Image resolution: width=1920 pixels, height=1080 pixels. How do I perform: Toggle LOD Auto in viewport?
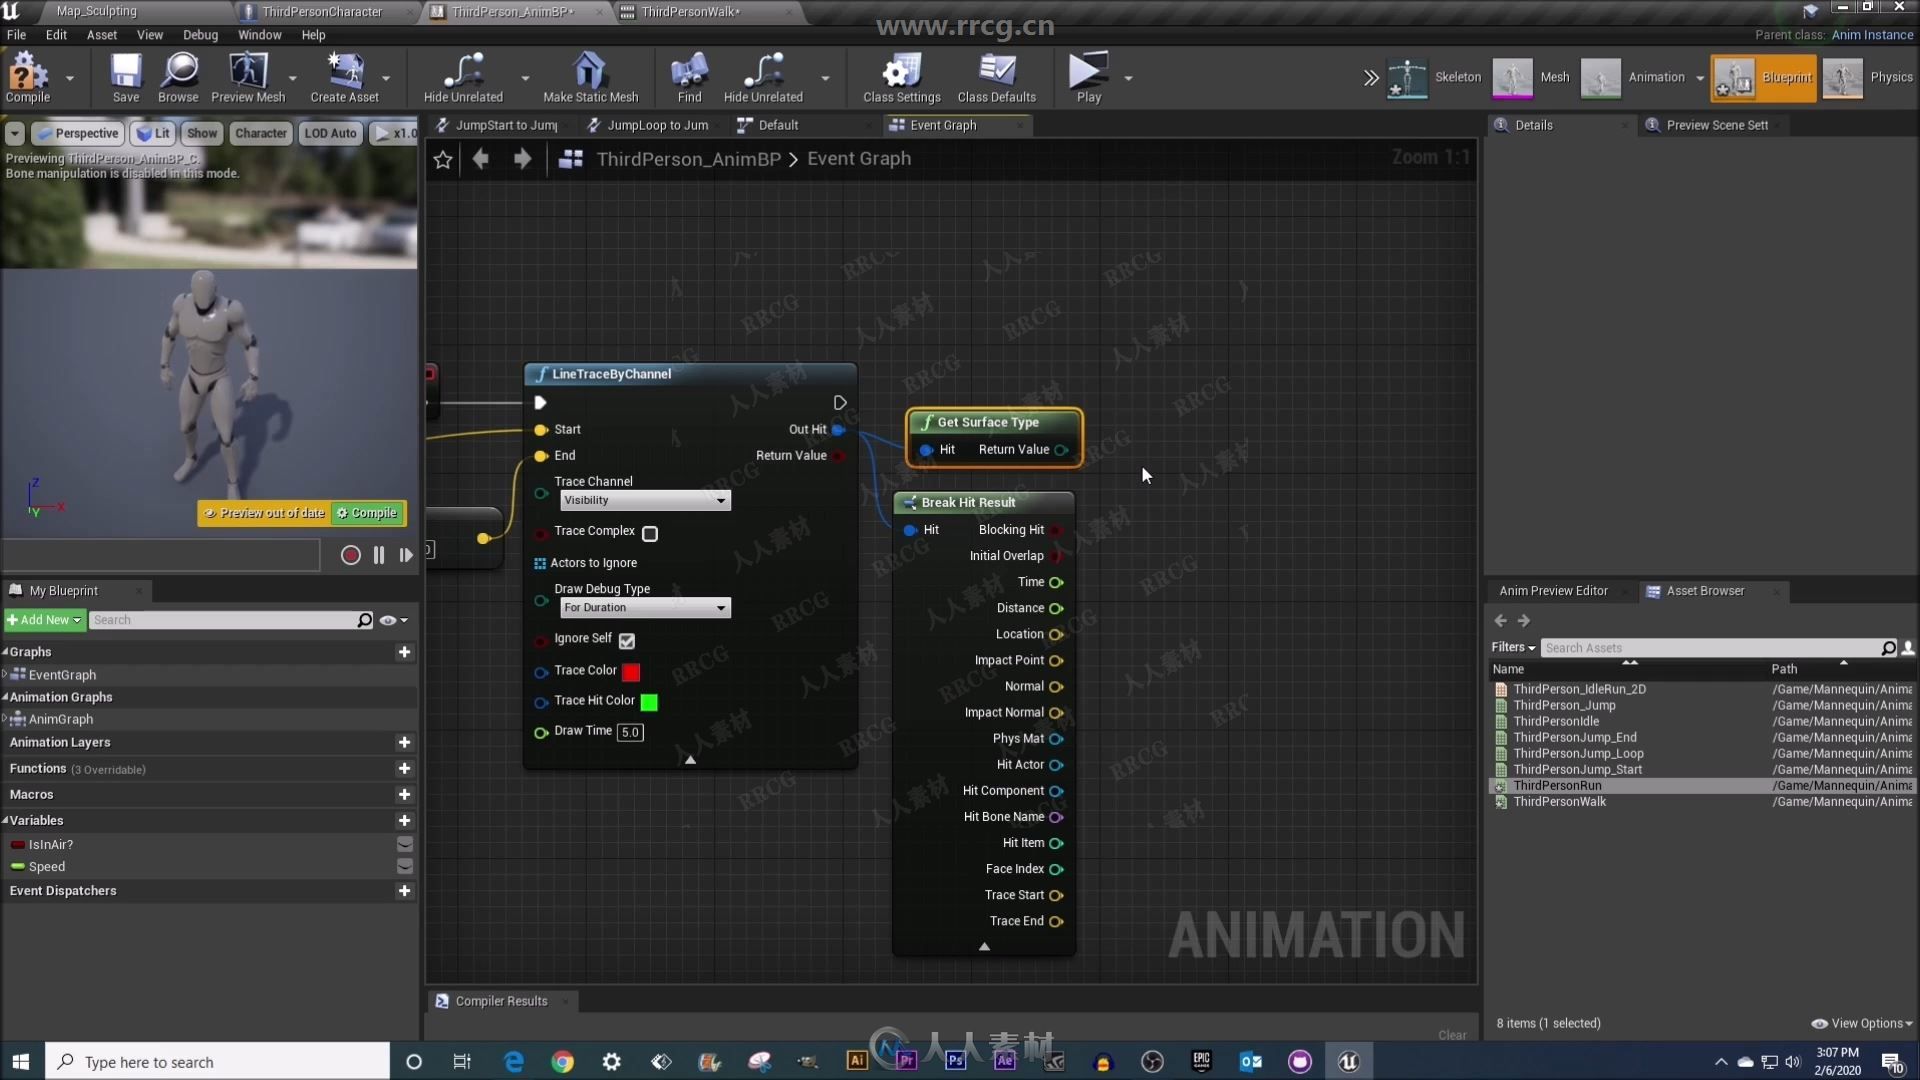tap(330, 133)
